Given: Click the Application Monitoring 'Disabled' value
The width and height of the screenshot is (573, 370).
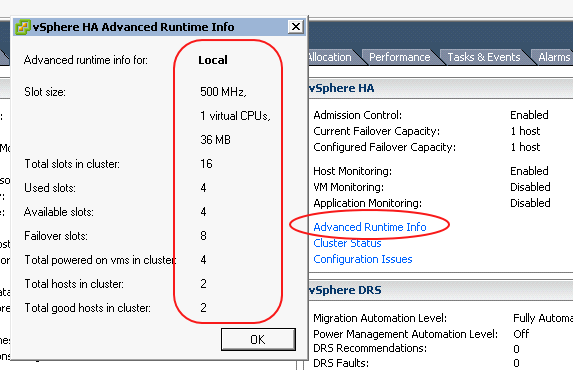Looking at the screenshot, I should (x=530, y=203).
